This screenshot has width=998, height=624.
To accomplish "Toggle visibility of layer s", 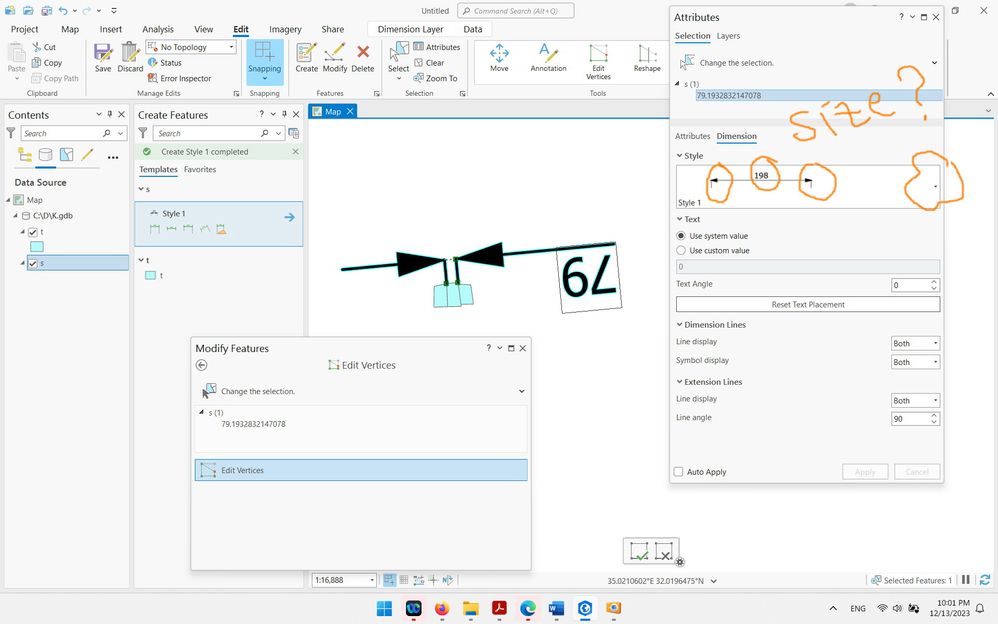I will point(33,263).
